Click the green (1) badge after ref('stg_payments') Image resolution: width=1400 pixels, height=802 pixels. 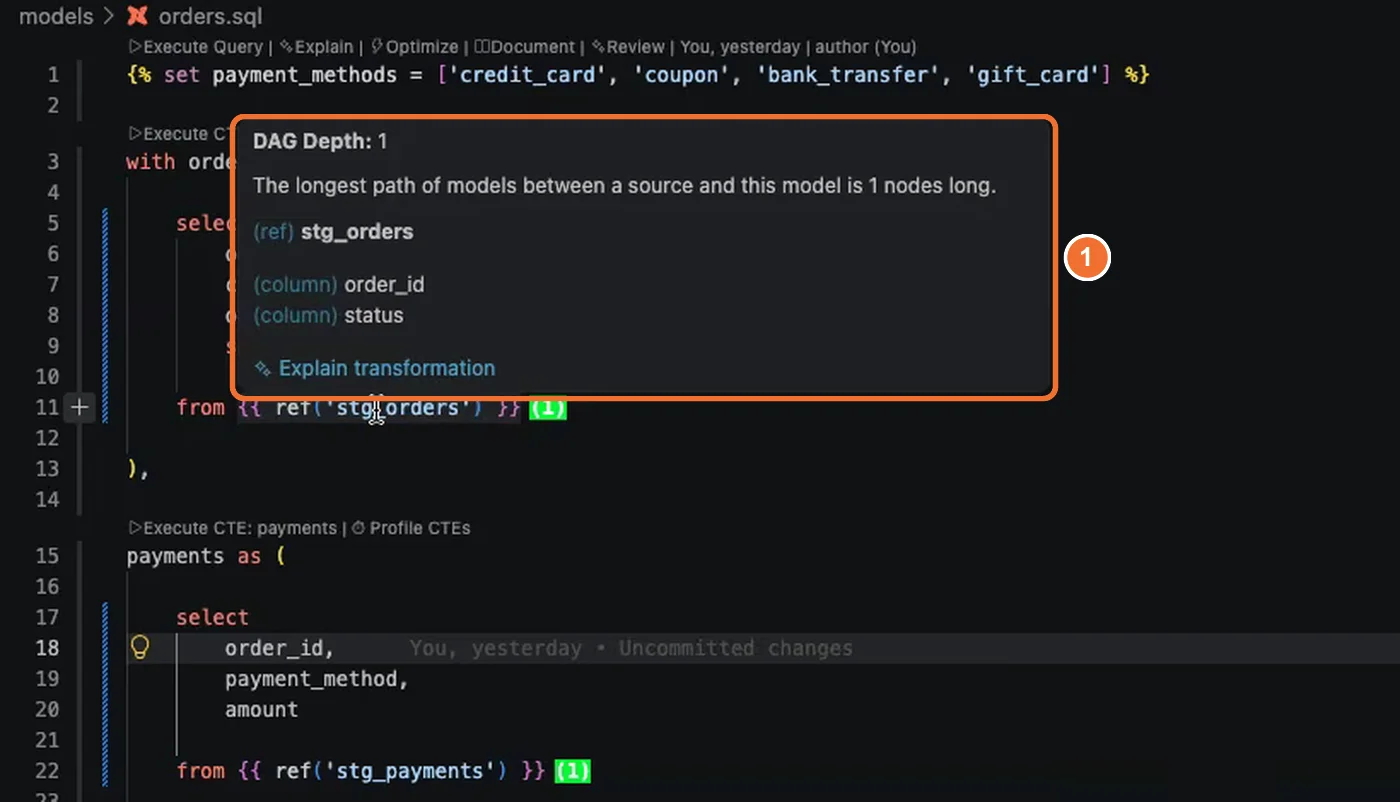572,771
